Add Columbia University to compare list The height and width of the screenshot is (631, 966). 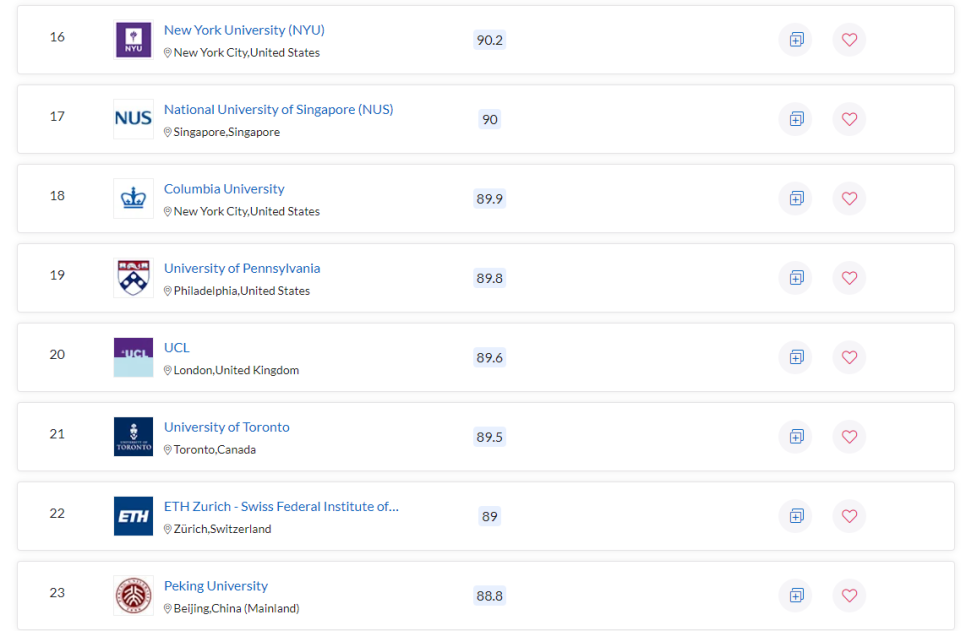tap(796, 198)
